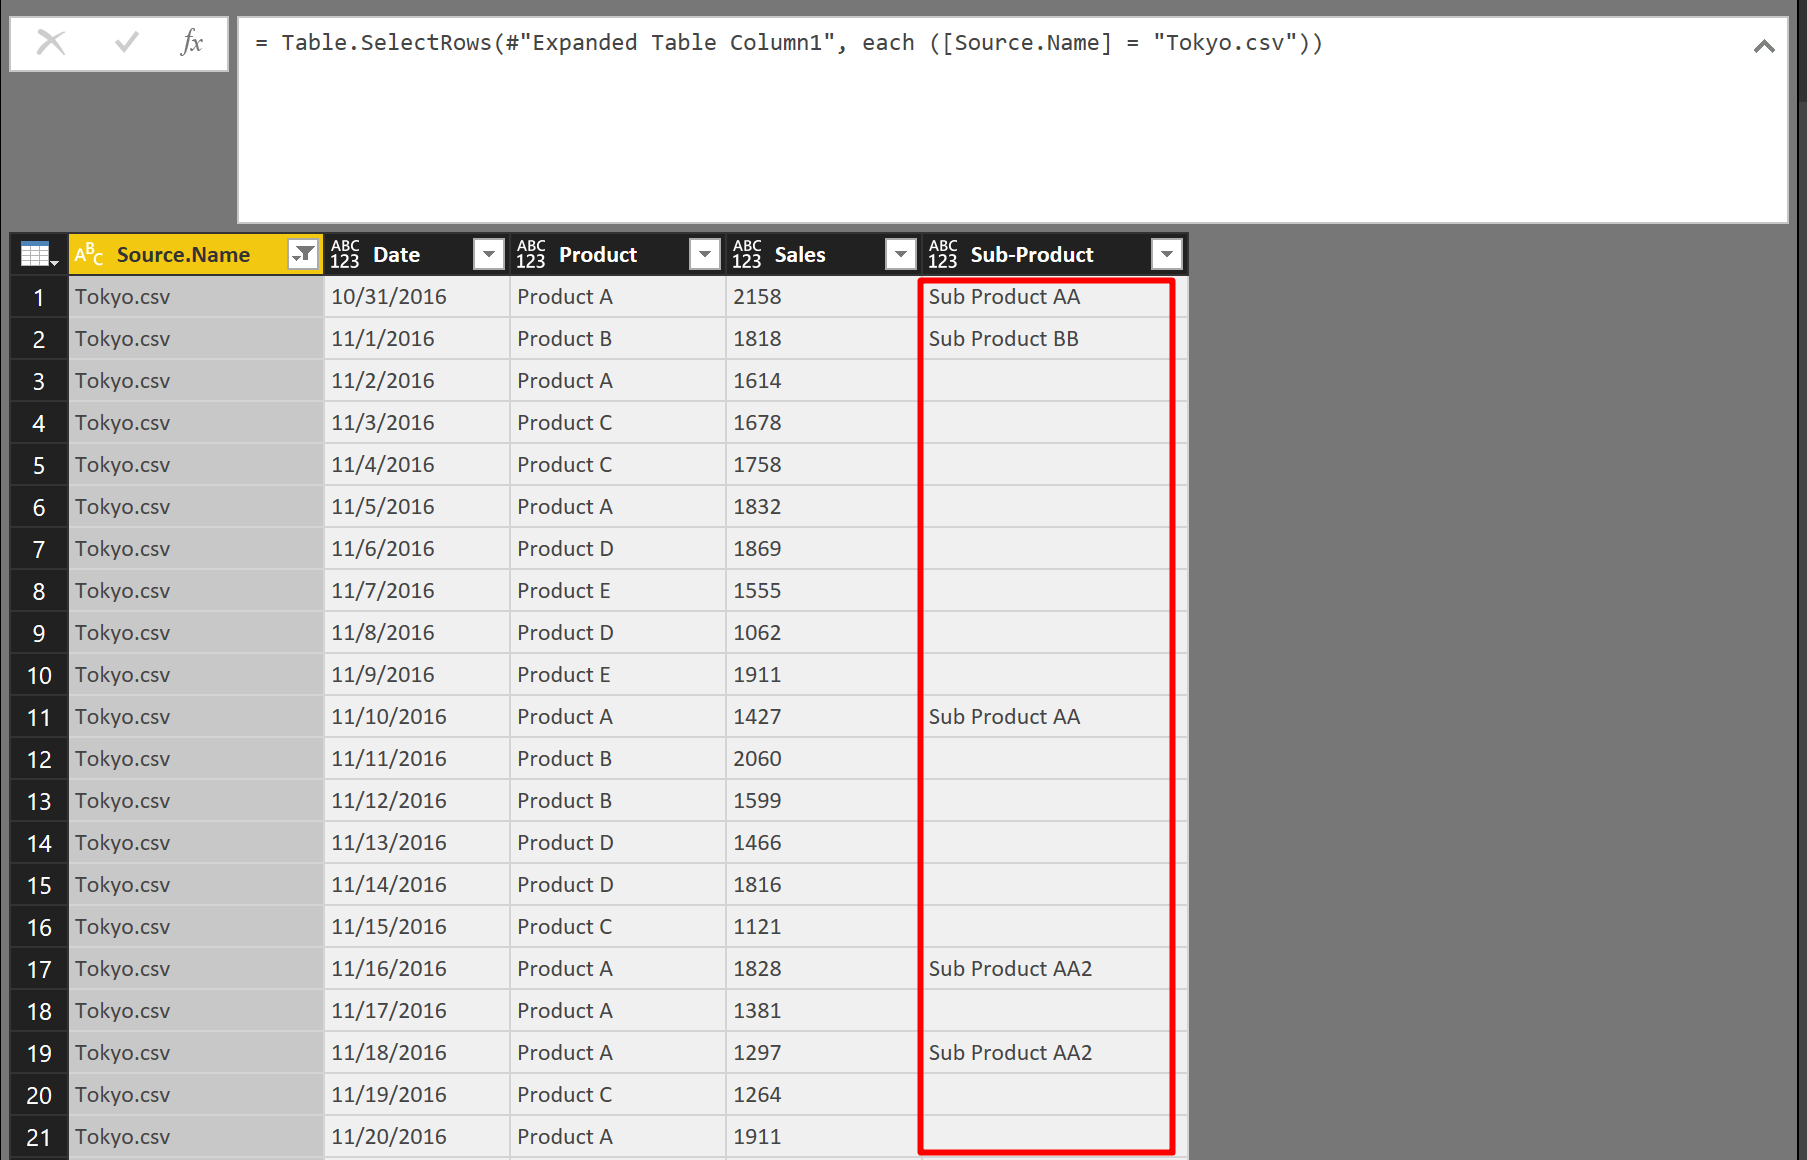Open the Product column filter dropdown
The height and width of the screenshot is (1160, 1807).
pos(705,254)
